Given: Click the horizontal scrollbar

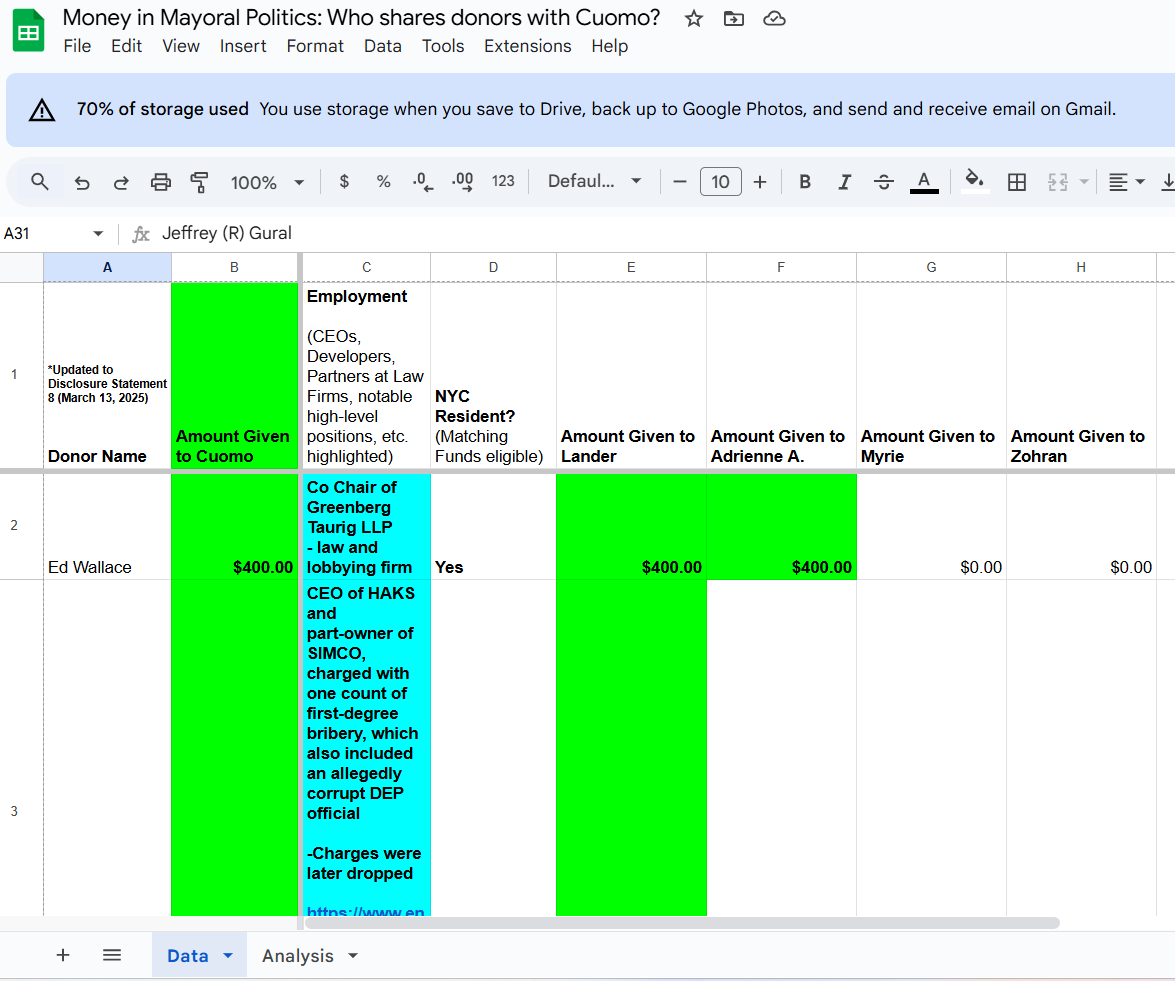Looking at the screenshot, I should tap(682, 923).
